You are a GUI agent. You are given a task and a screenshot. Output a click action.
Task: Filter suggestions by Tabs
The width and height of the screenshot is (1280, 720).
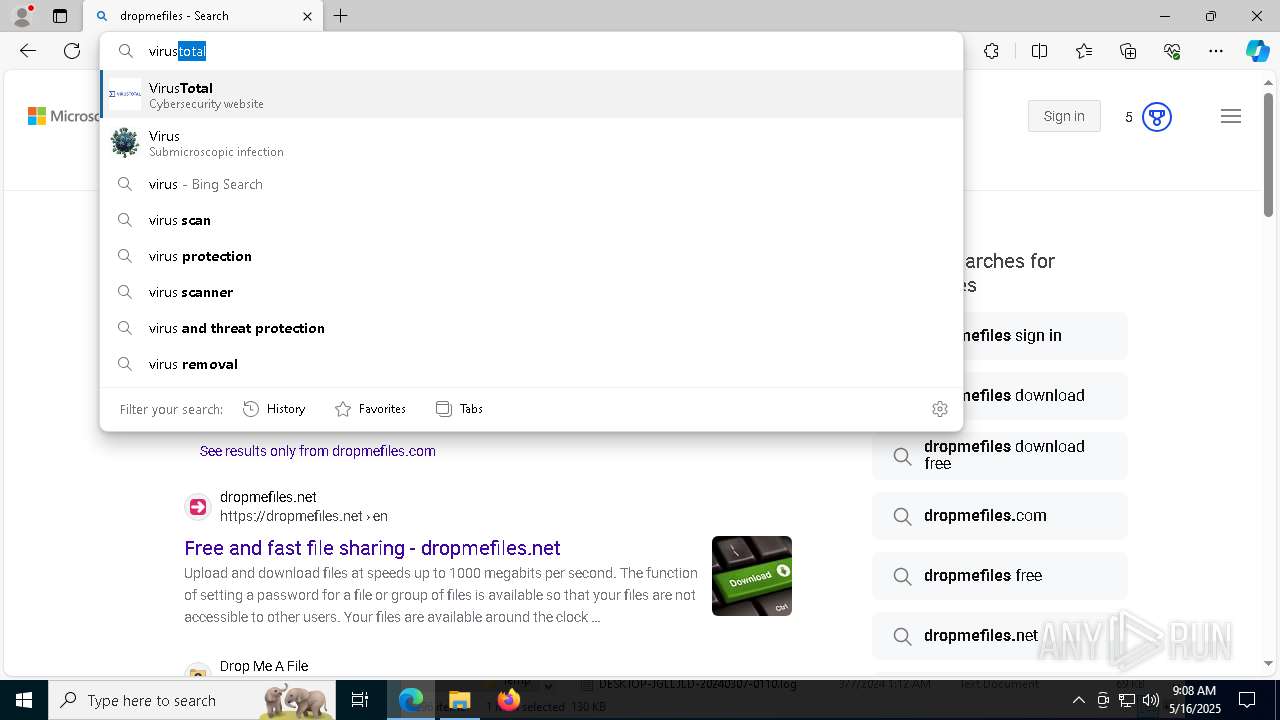pyautogui.click(x=459, y=408)
